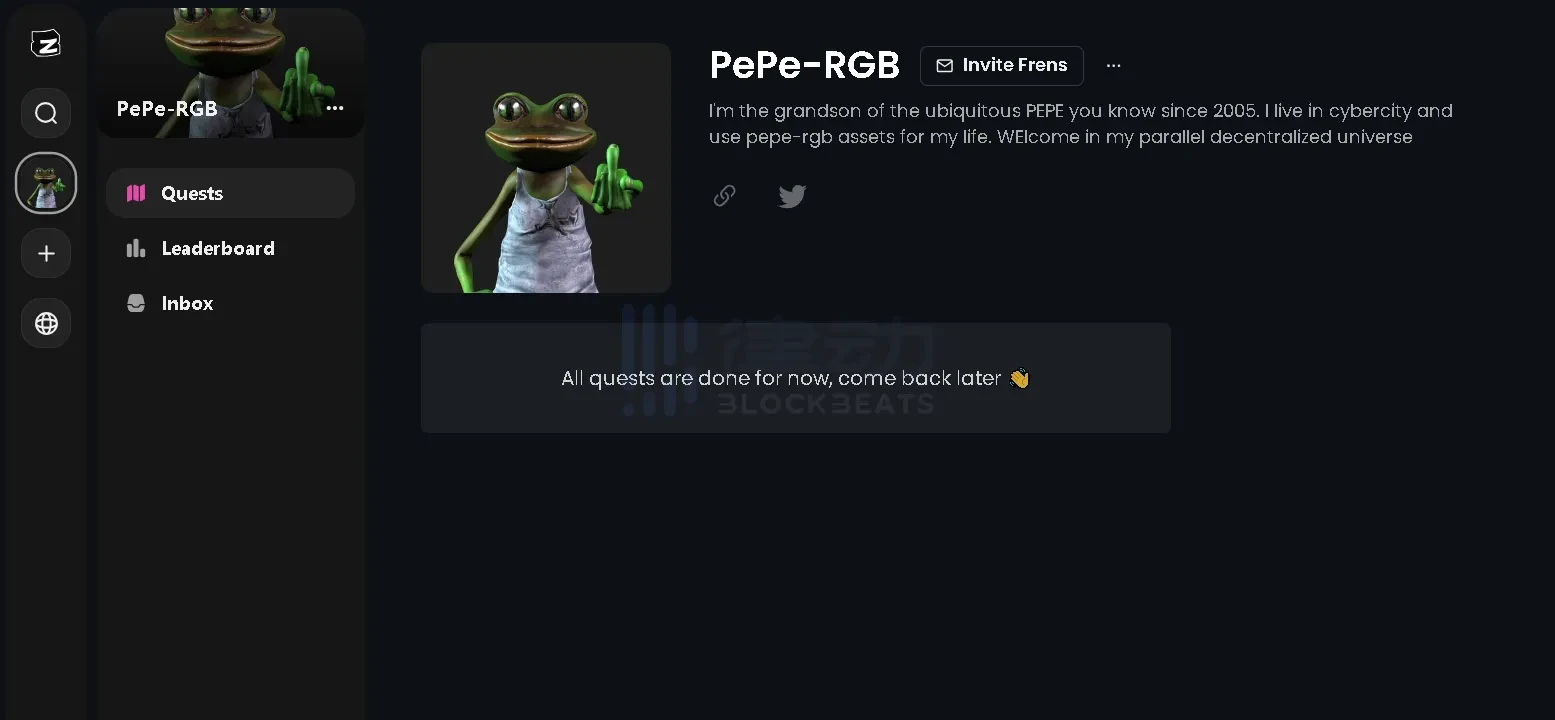This screenshot has height=720, width=1555.
Task: Open the Quests menu item
Action: tap(230, 193)
